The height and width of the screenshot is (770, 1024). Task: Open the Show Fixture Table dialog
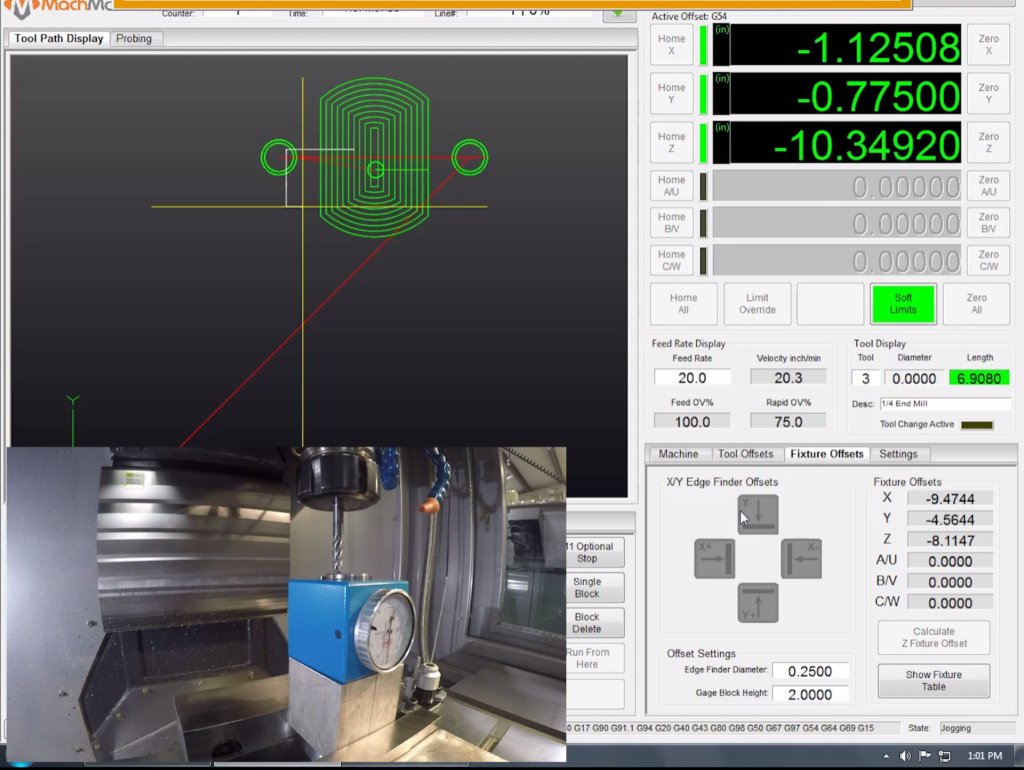933,681
